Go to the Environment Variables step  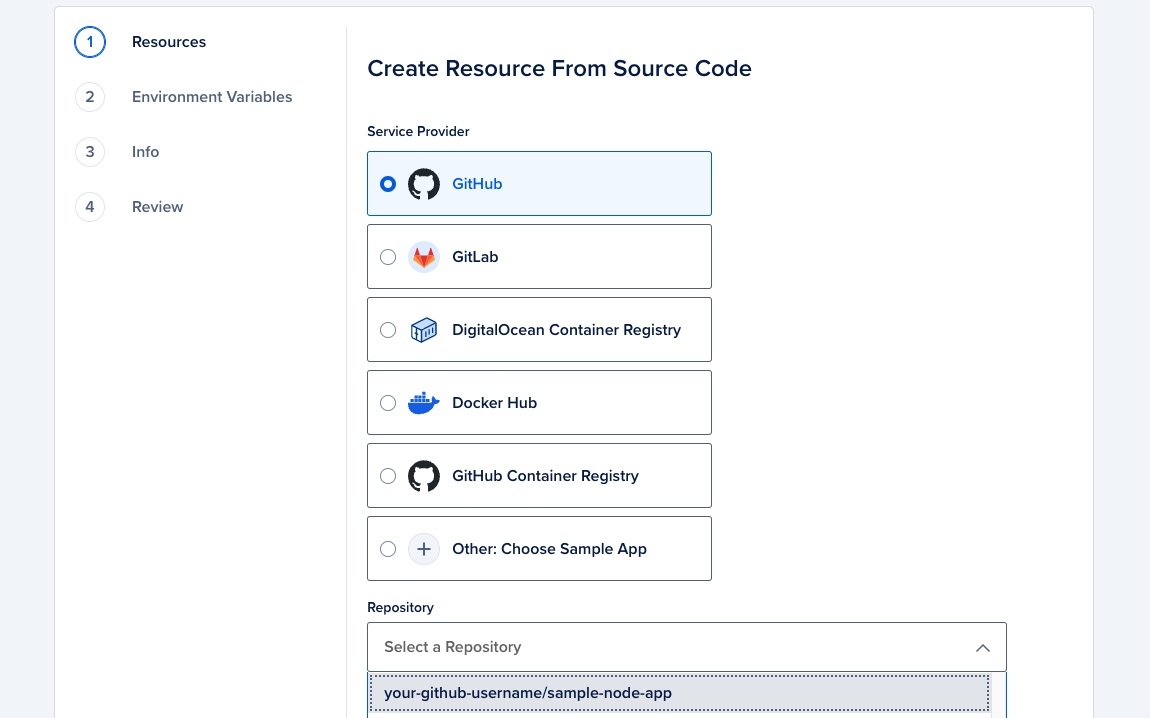pyautogui.click(x=212, y=97)
